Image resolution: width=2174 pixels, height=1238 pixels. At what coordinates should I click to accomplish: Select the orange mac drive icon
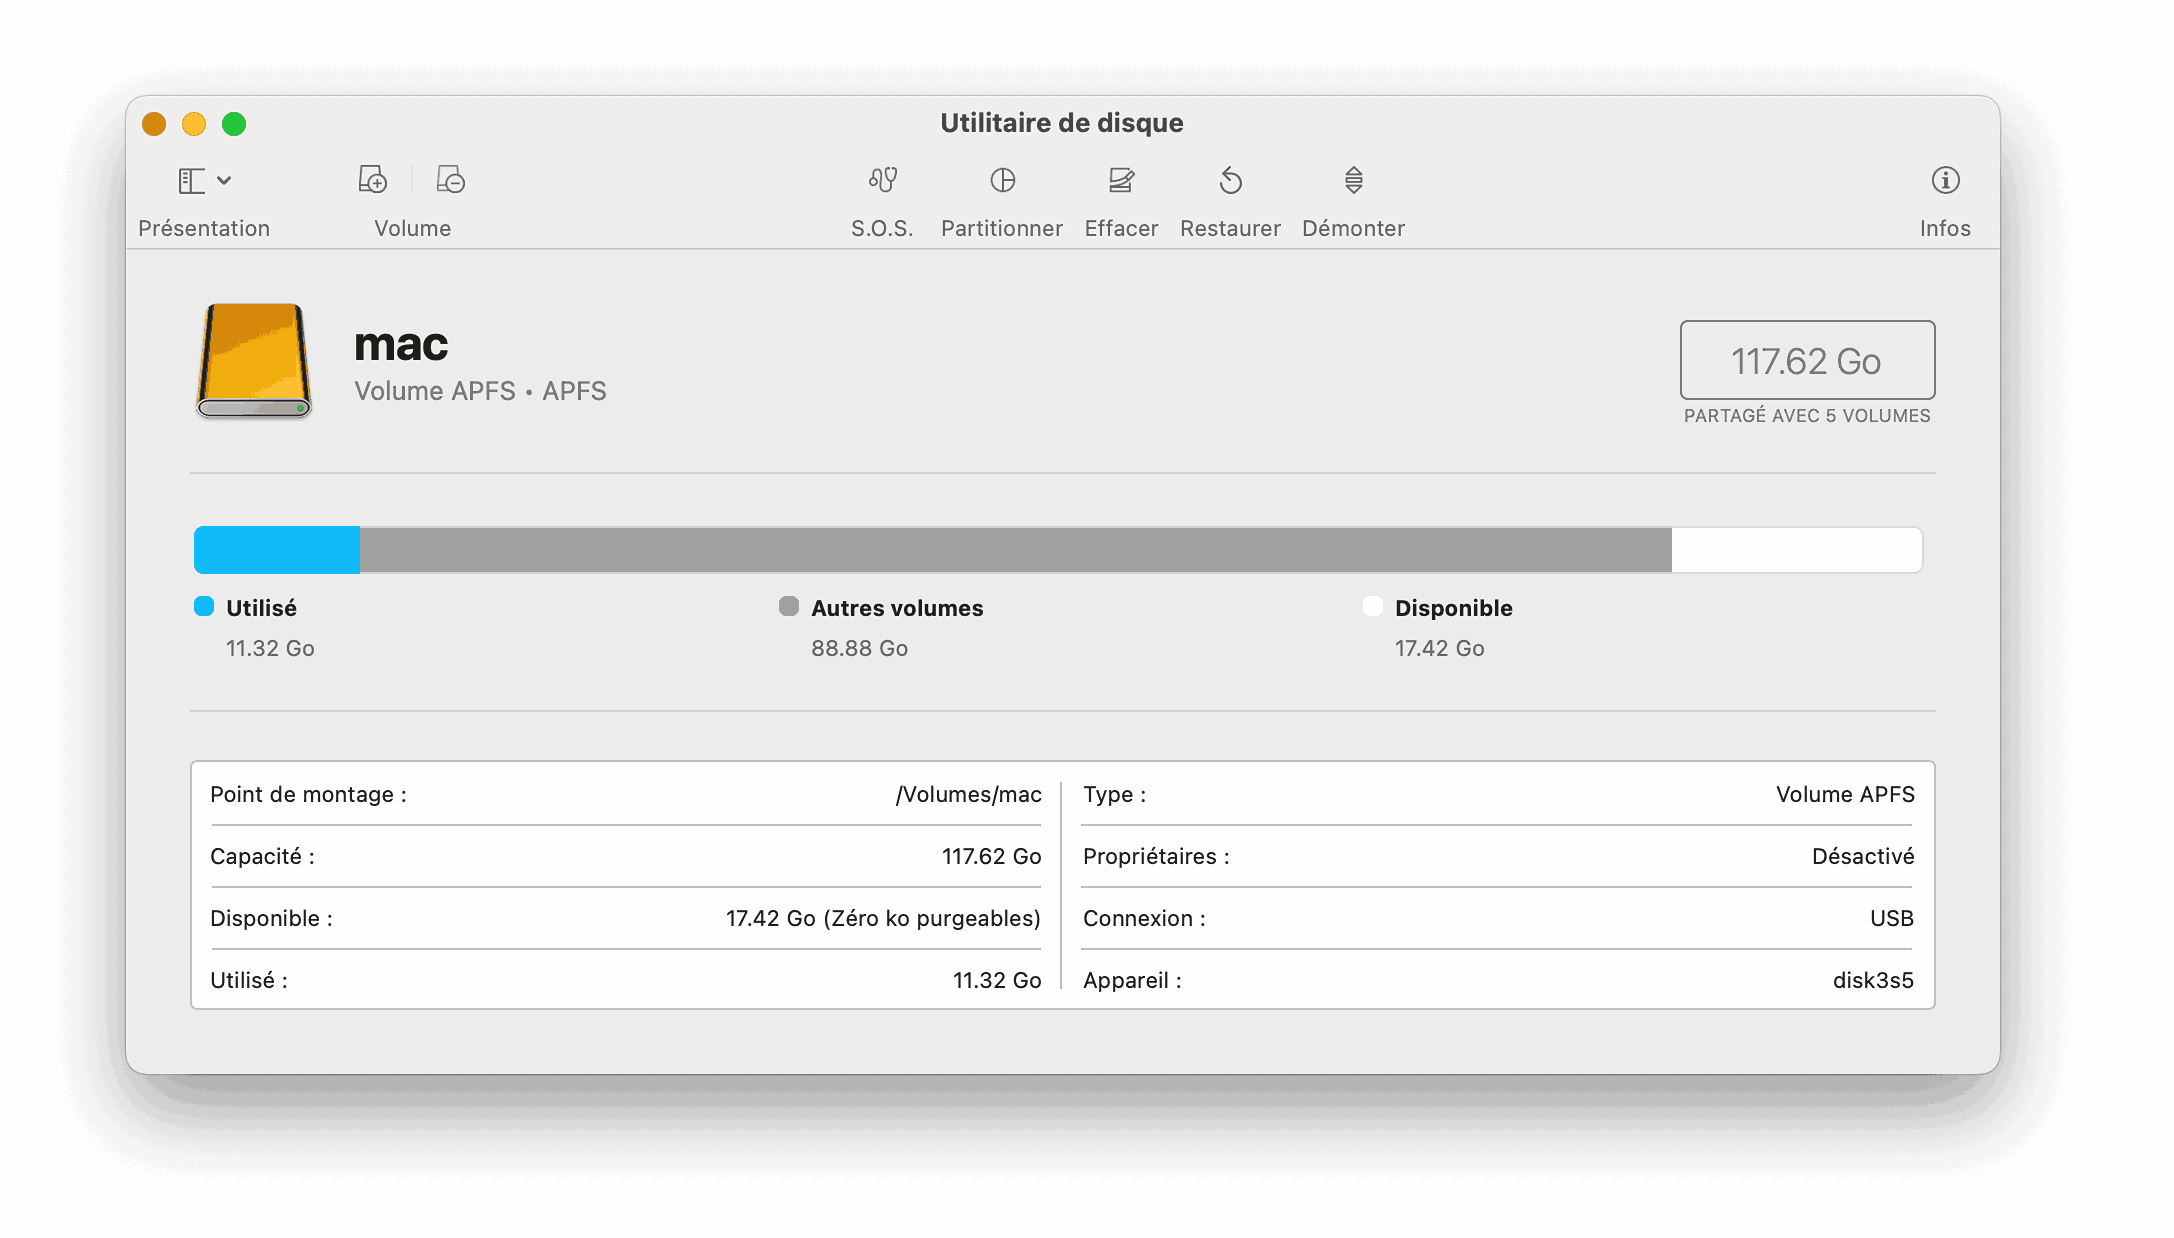click(254, 361)
